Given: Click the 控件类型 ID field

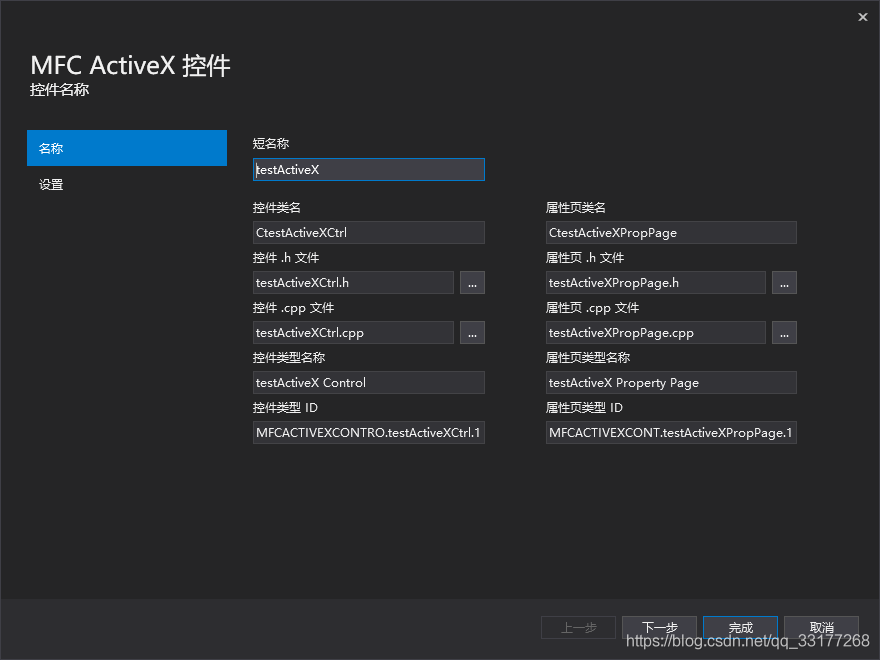Looking at the screenshot, I should click(369, 433).
